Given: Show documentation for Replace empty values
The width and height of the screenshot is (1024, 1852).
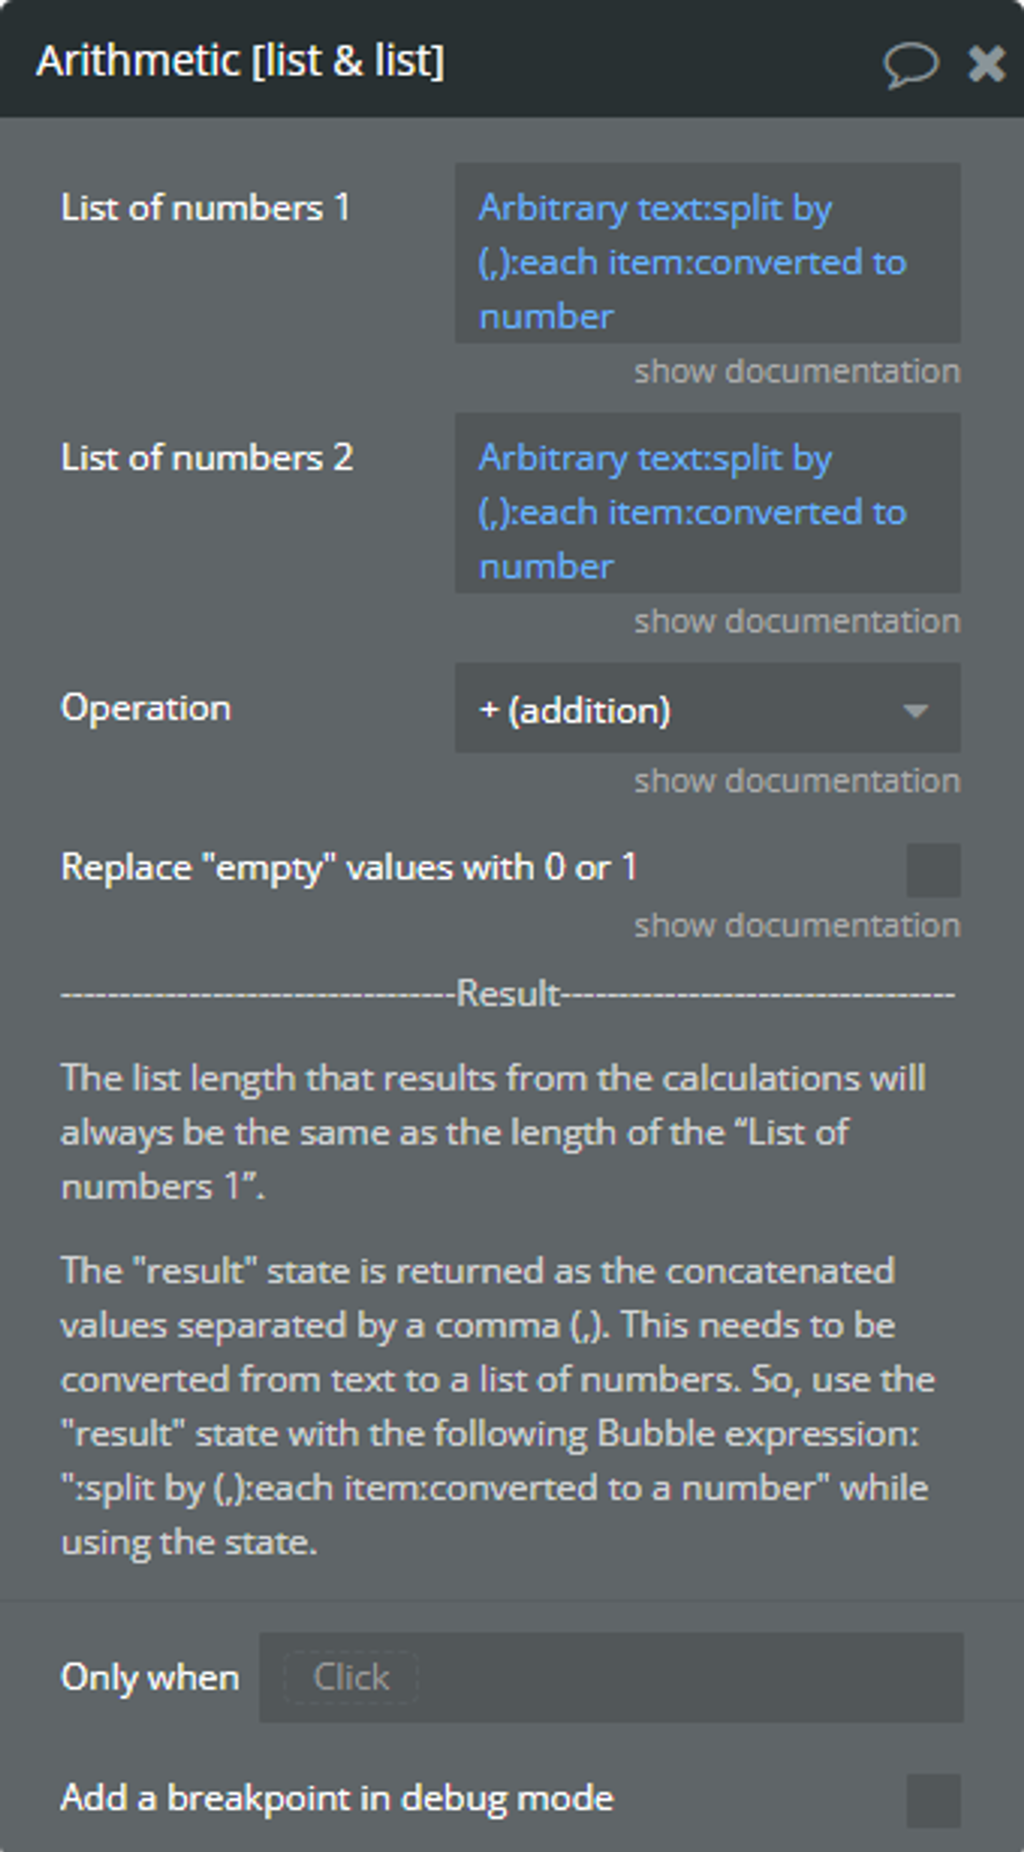Looking at the screenshot, I should click(x=797, y=927).
